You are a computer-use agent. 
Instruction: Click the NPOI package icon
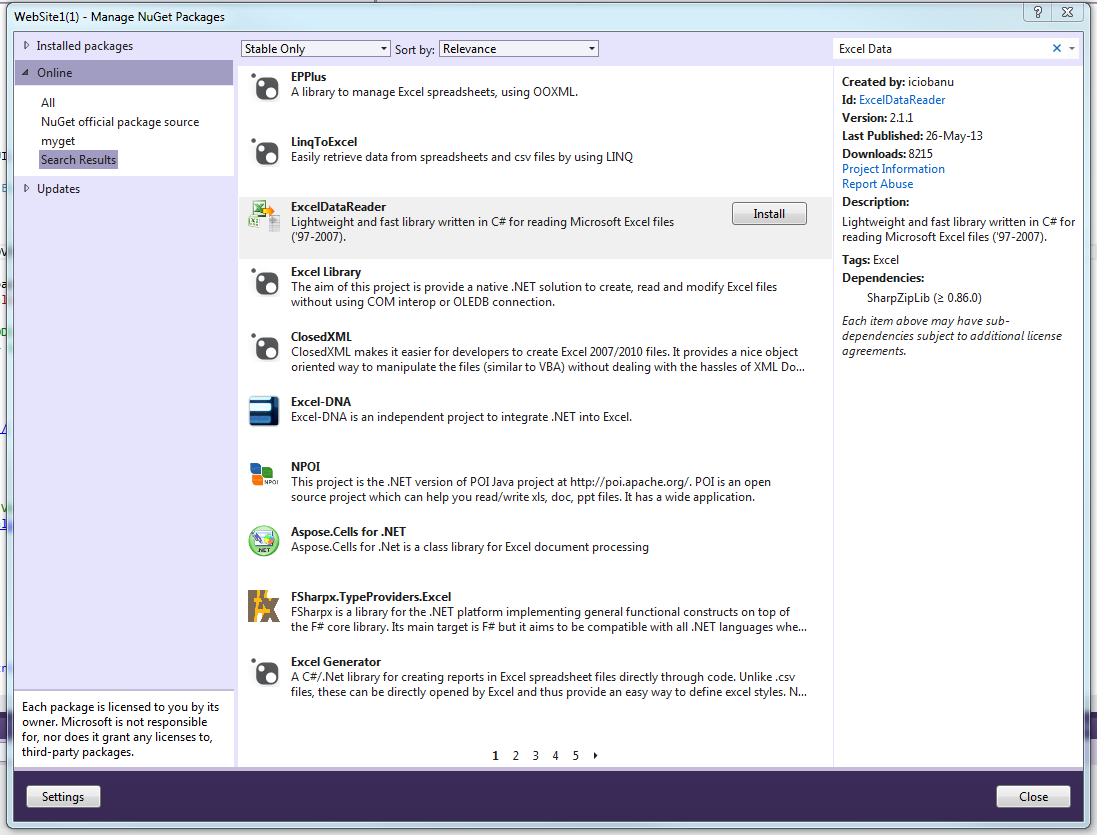(264, 475)
